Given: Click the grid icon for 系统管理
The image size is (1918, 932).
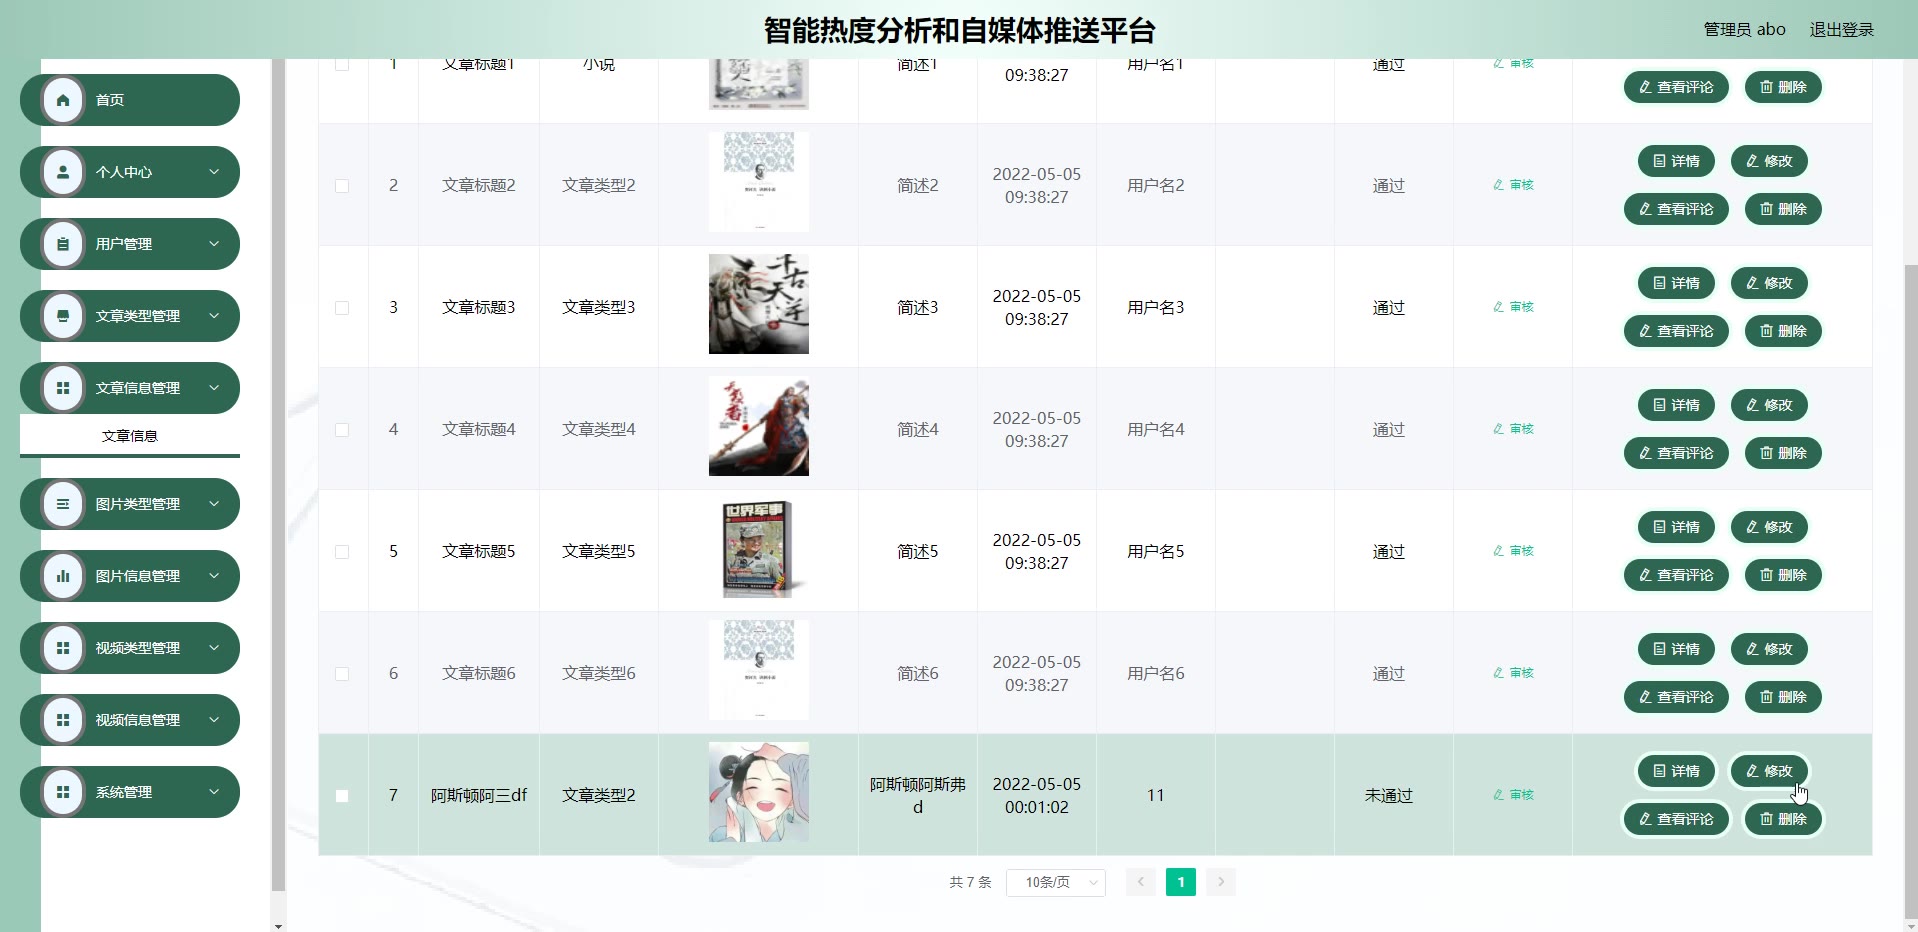Looking at the screenshot, I should [63, 792].
